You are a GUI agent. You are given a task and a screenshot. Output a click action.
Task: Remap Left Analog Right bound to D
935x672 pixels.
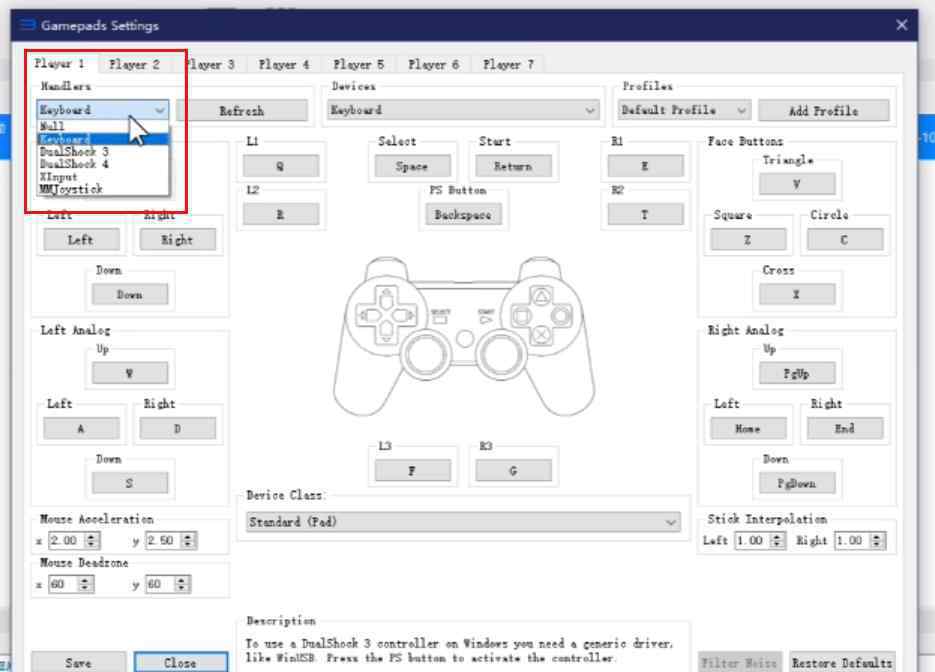(x=178, y=428)
